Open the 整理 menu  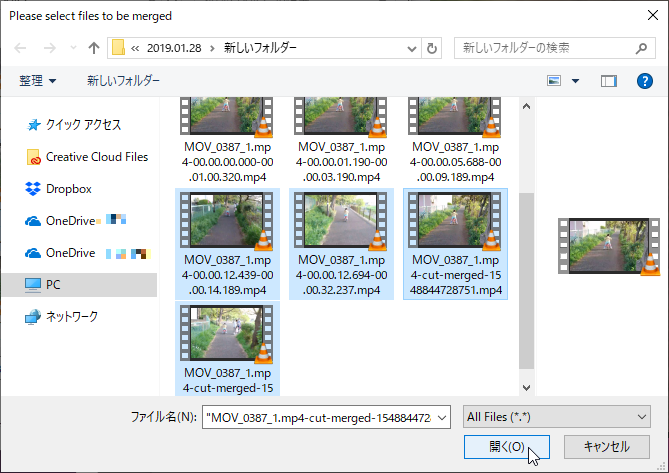tap(37, 81)
